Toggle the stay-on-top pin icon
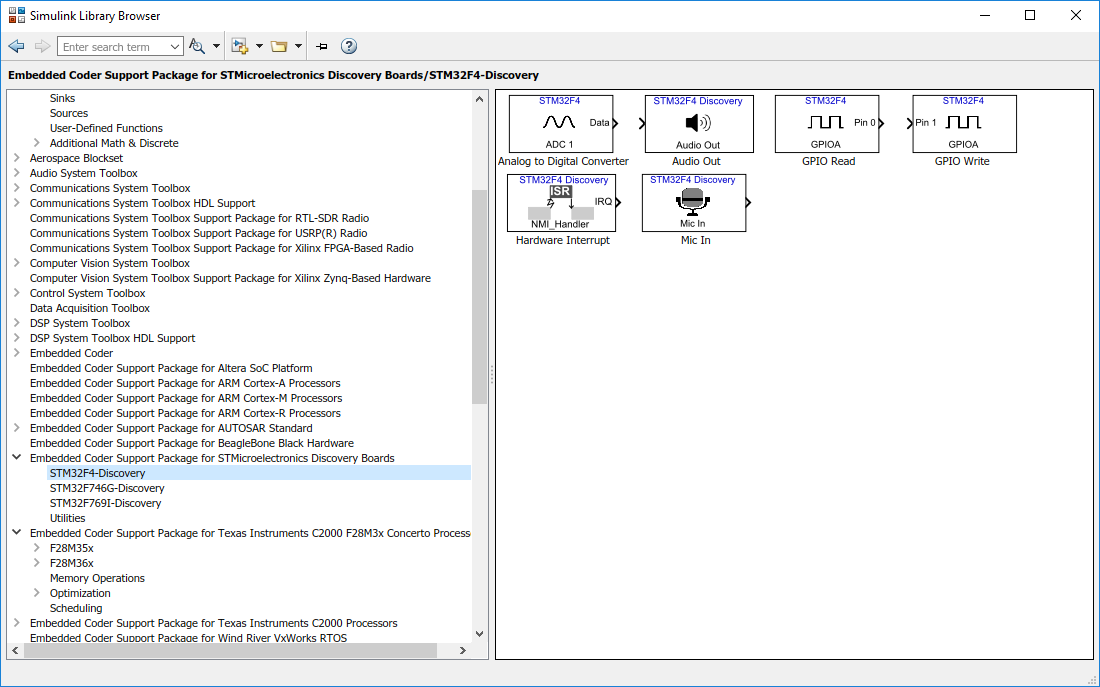The image size is (1100, 687). [322, 46]
